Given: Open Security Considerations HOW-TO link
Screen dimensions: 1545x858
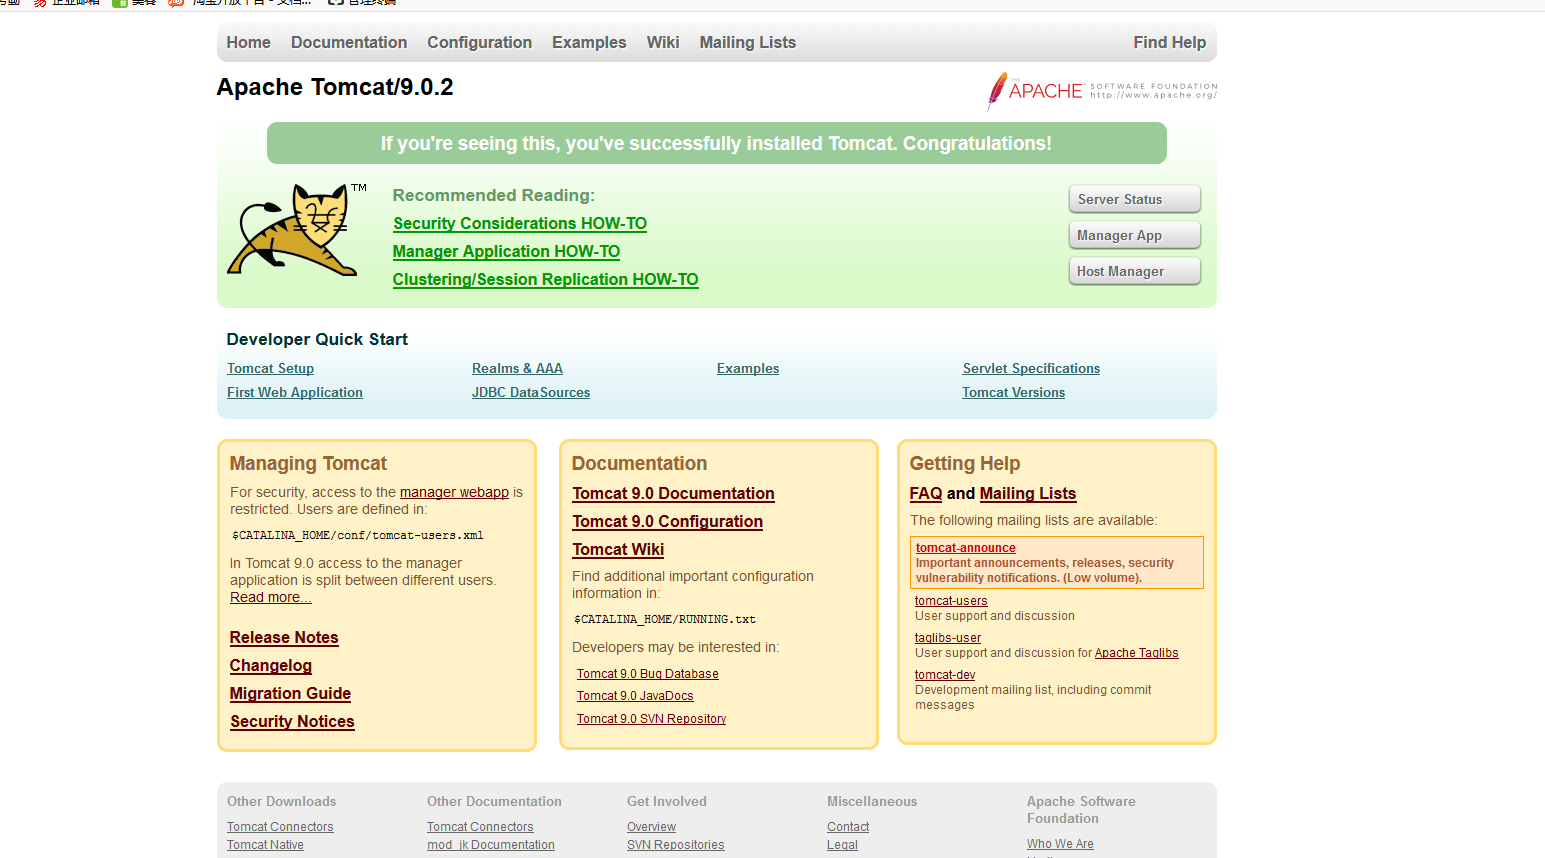Looking at the screenshot, I should point(520,224).
